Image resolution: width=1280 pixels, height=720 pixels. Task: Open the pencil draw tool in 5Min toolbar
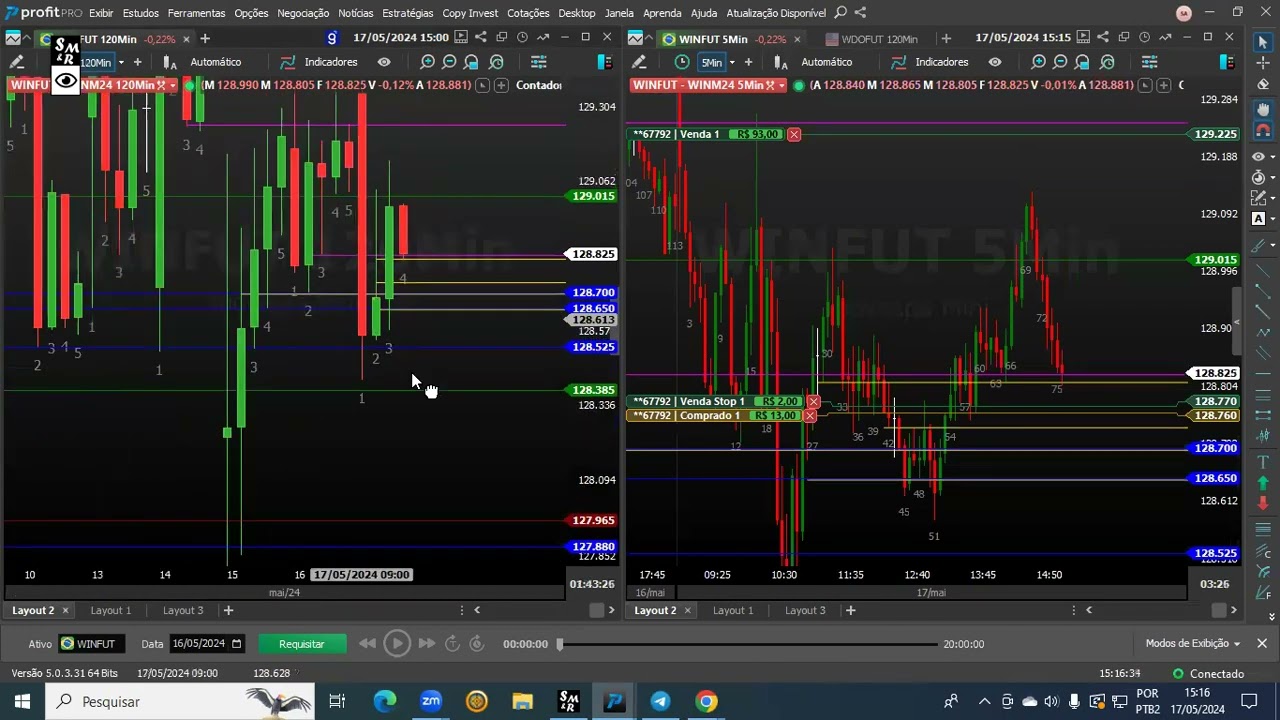coord(637,62)
